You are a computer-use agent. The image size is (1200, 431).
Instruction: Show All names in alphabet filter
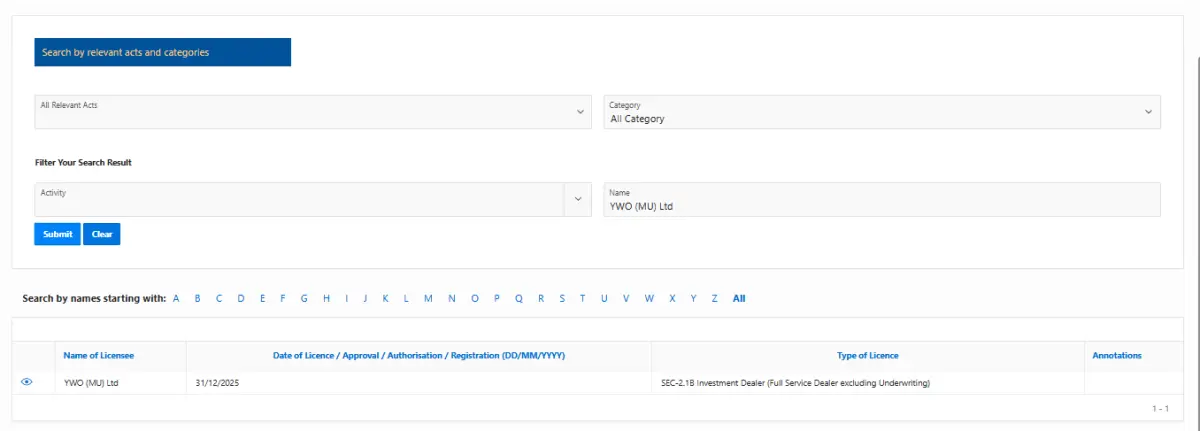739,298
